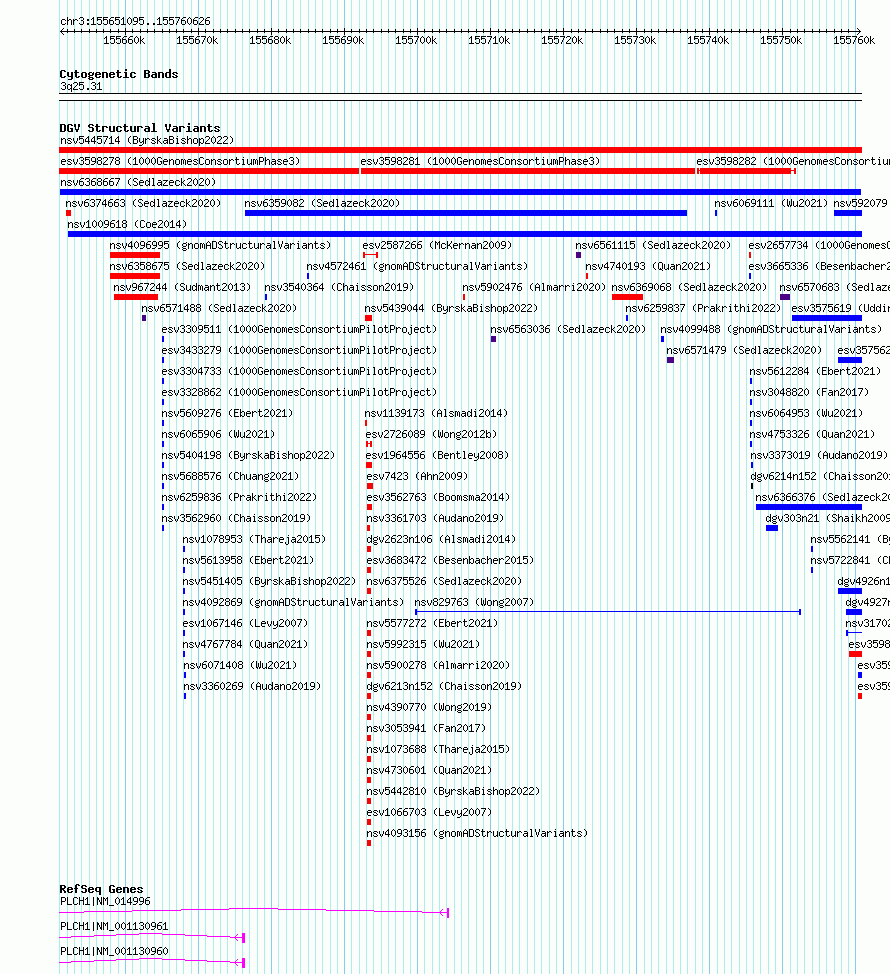Click the blue bar of nsv6359082
This screenshot has height=974, width=890.
(466, 213)
